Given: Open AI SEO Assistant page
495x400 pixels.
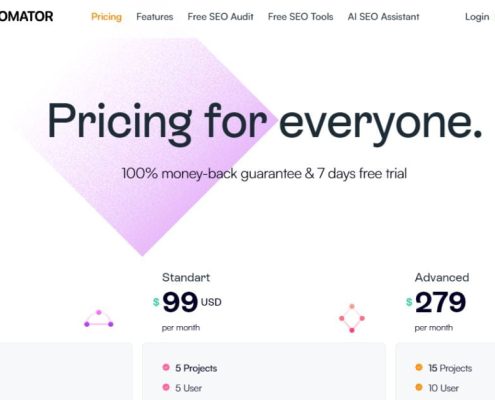Looking at the screenshot, I should pos(383,17).
